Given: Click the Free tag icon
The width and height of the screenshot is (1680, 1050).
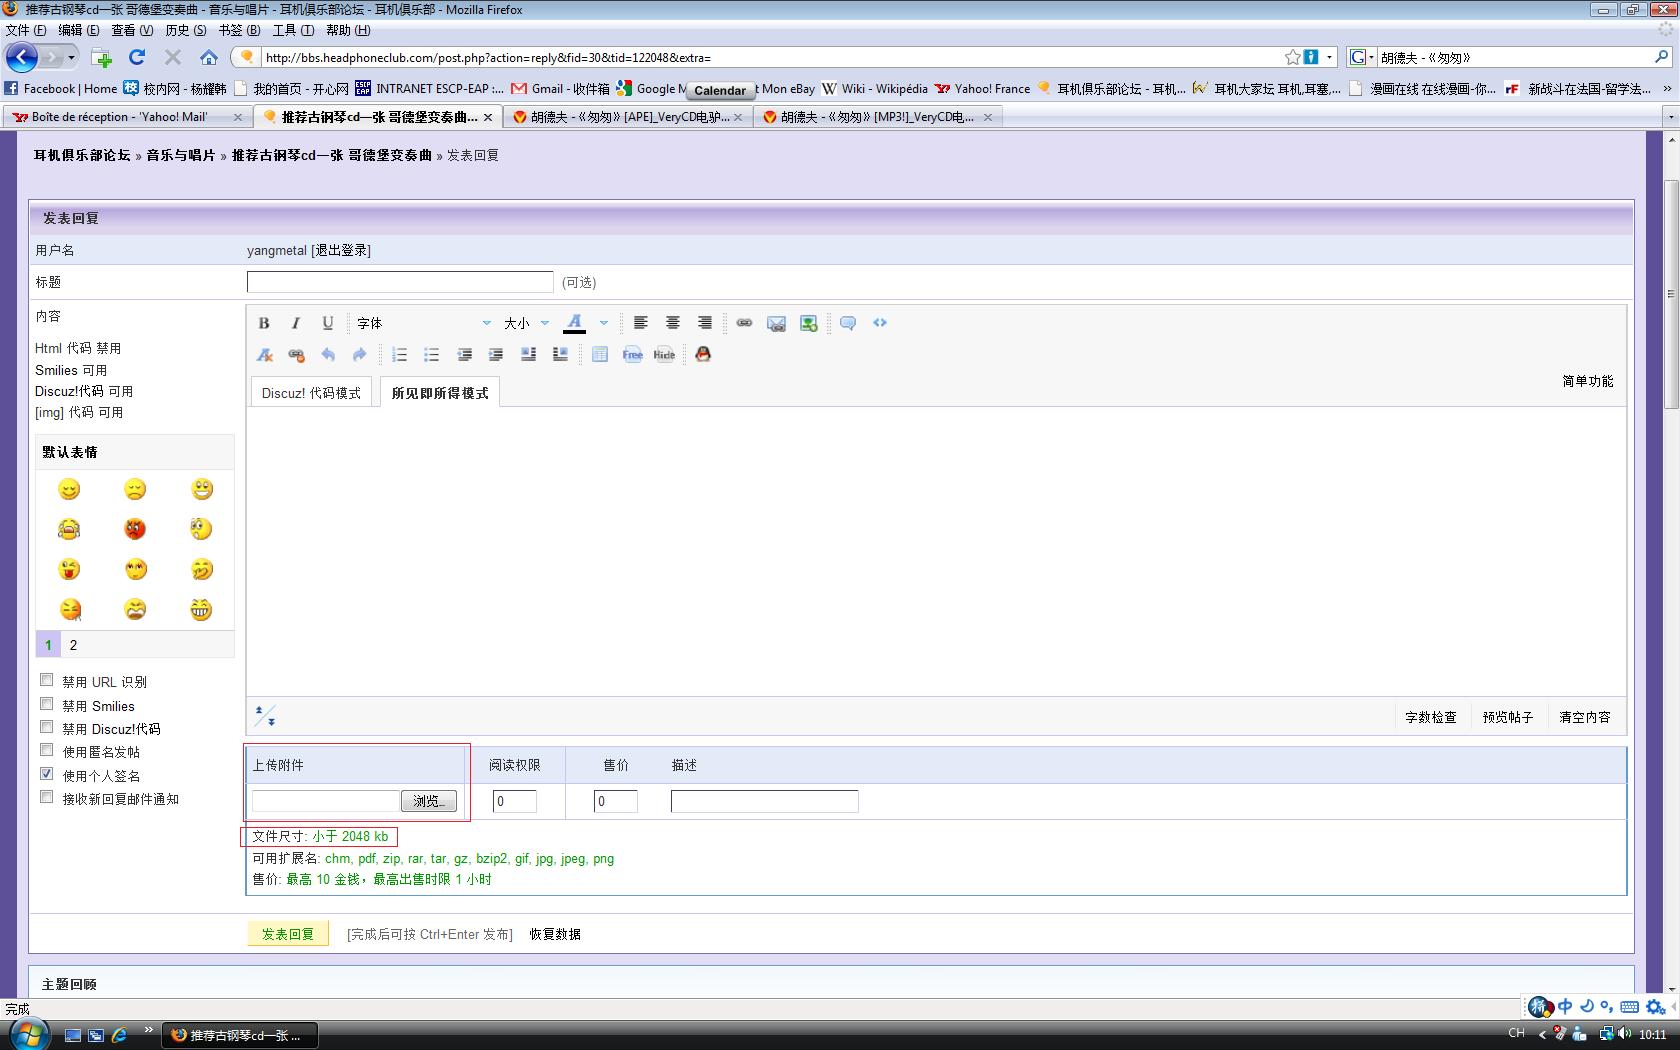Looking at the screenshot, I should coord(633,355).
